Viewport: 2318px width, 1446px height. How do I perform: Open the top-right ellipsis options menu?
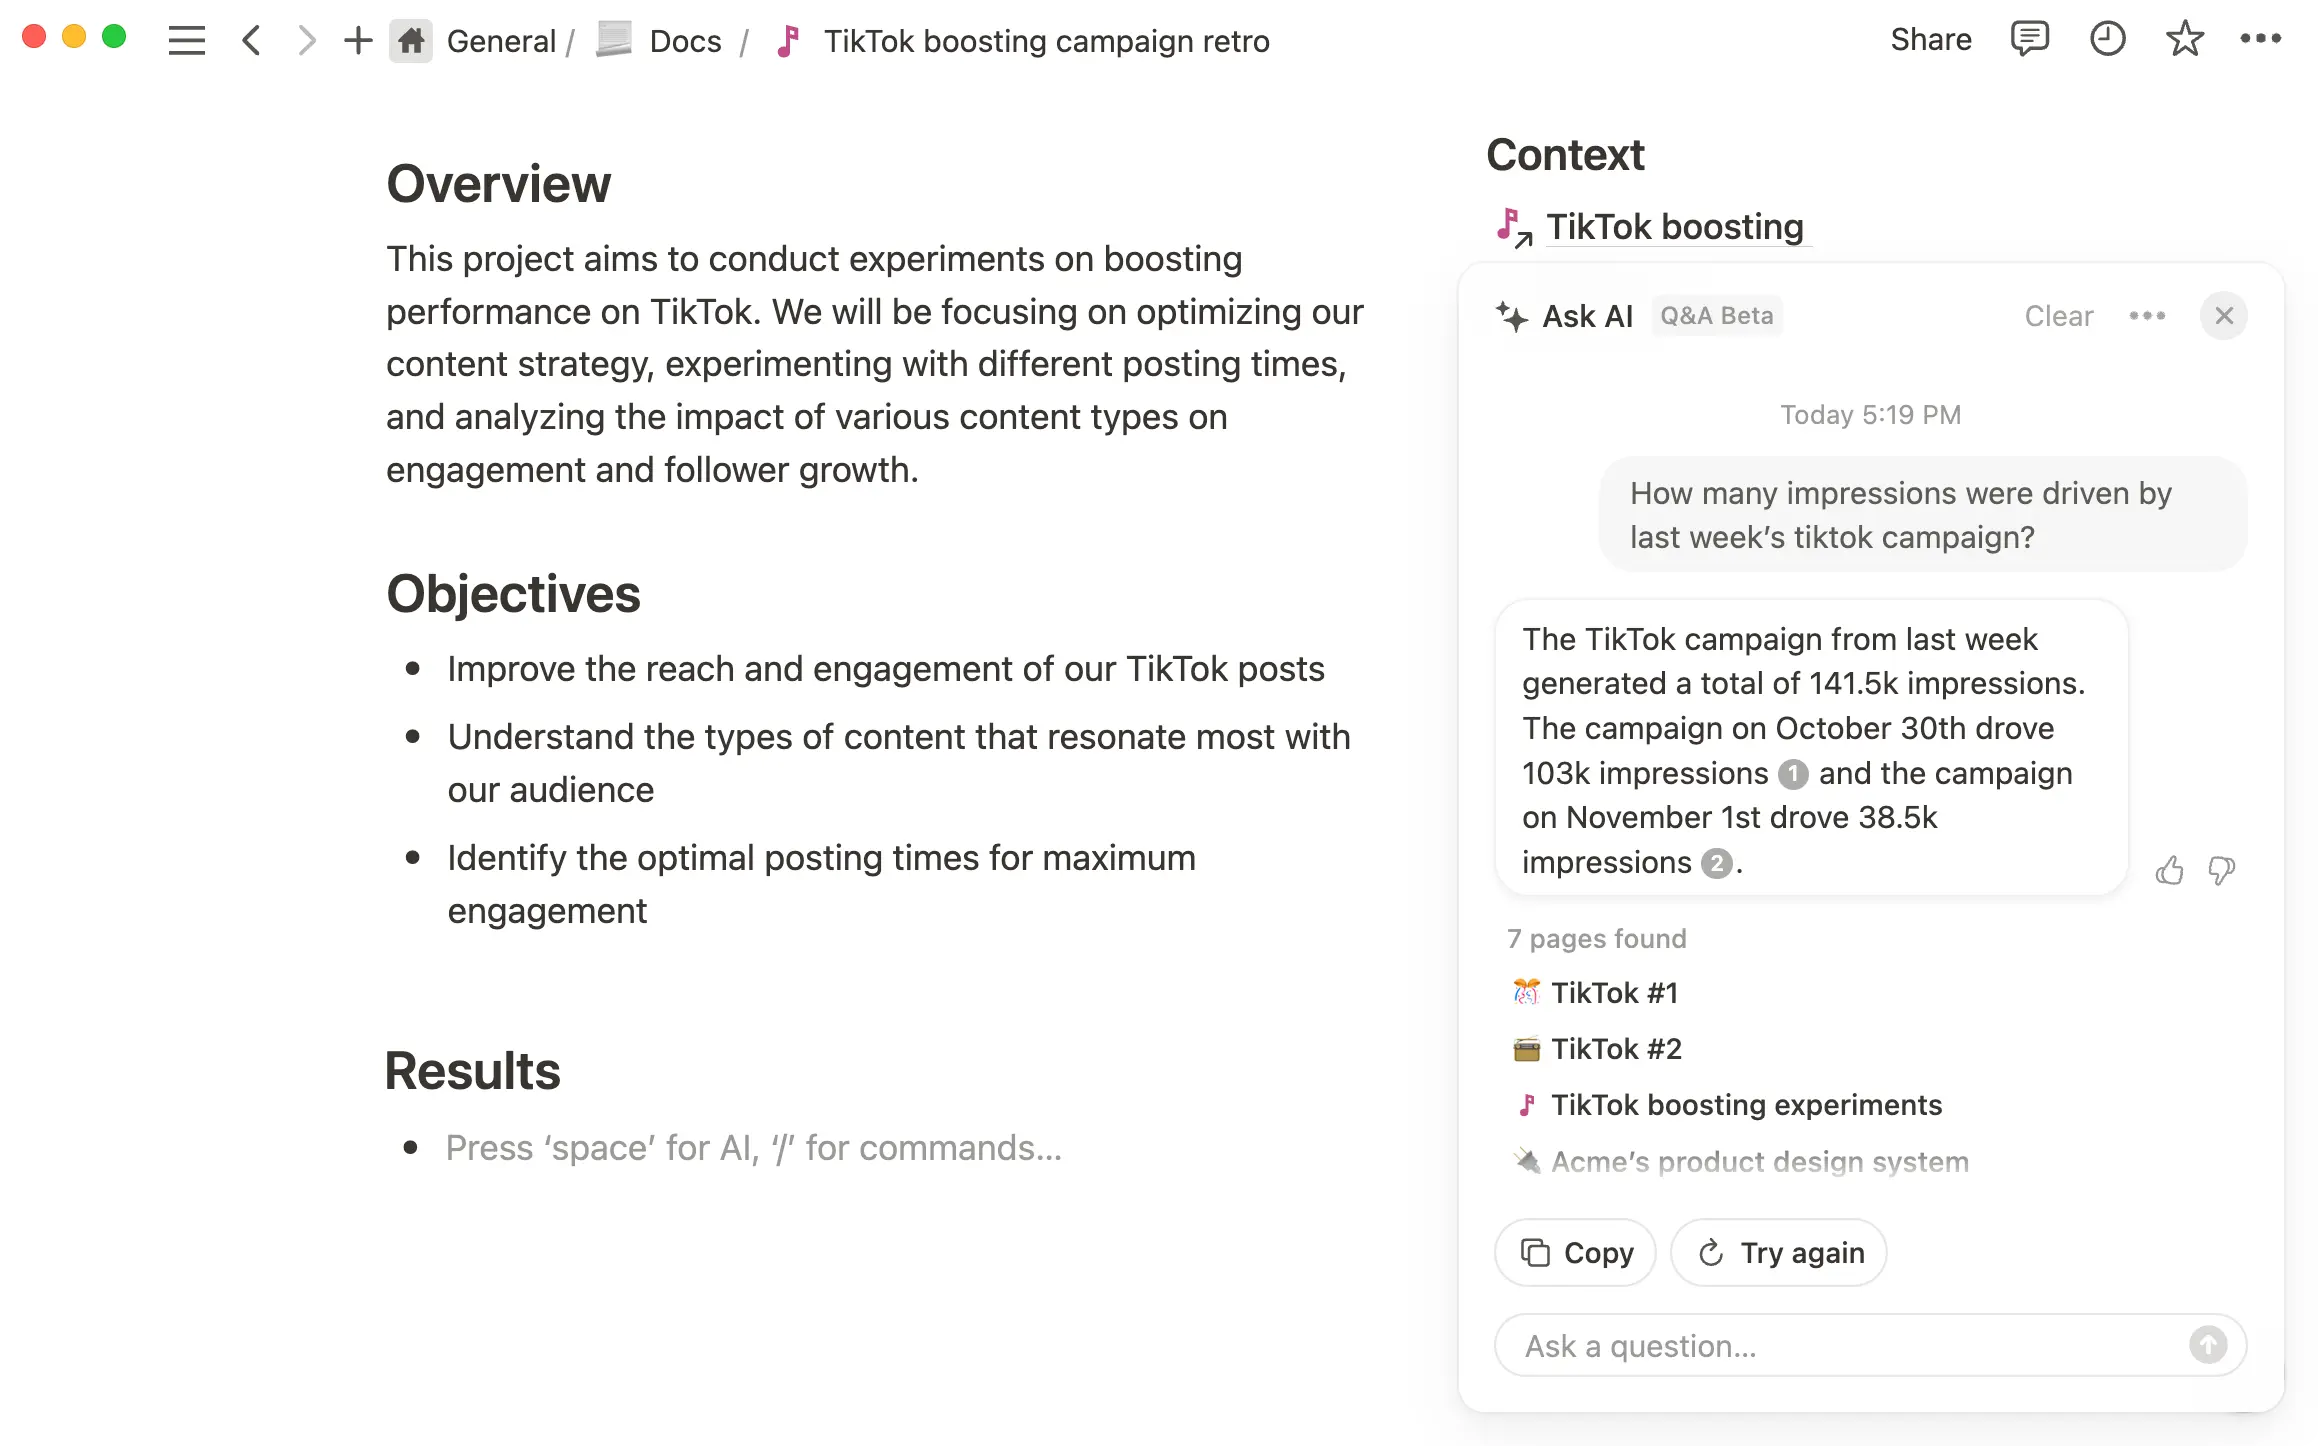coord(2262,39)
